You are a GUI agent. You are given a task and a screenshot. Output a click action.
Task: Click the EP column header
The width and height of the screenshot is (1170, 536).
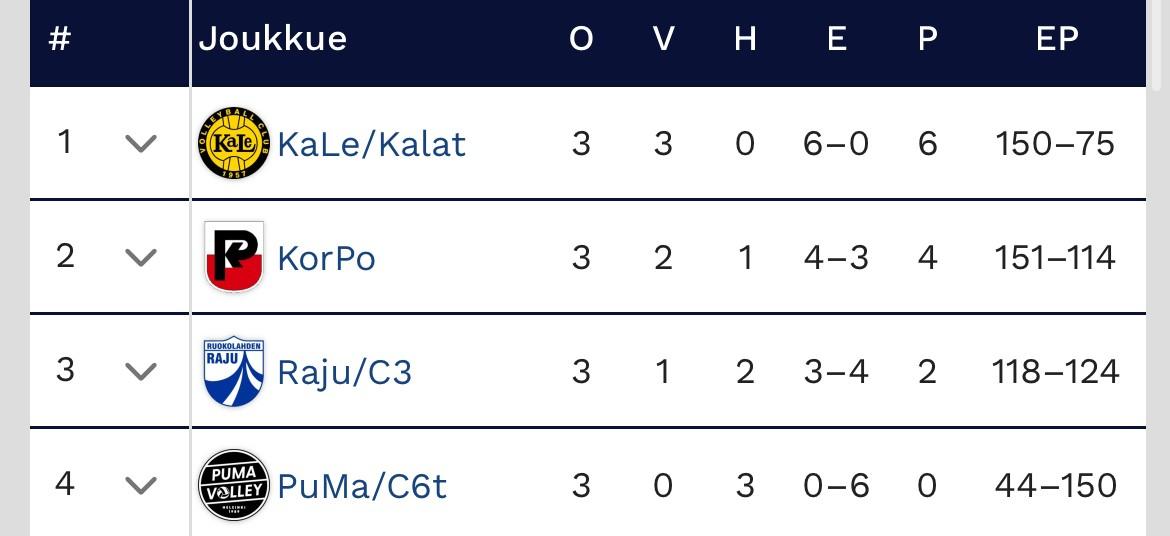pyautogui.click(x=1056, y=39)
